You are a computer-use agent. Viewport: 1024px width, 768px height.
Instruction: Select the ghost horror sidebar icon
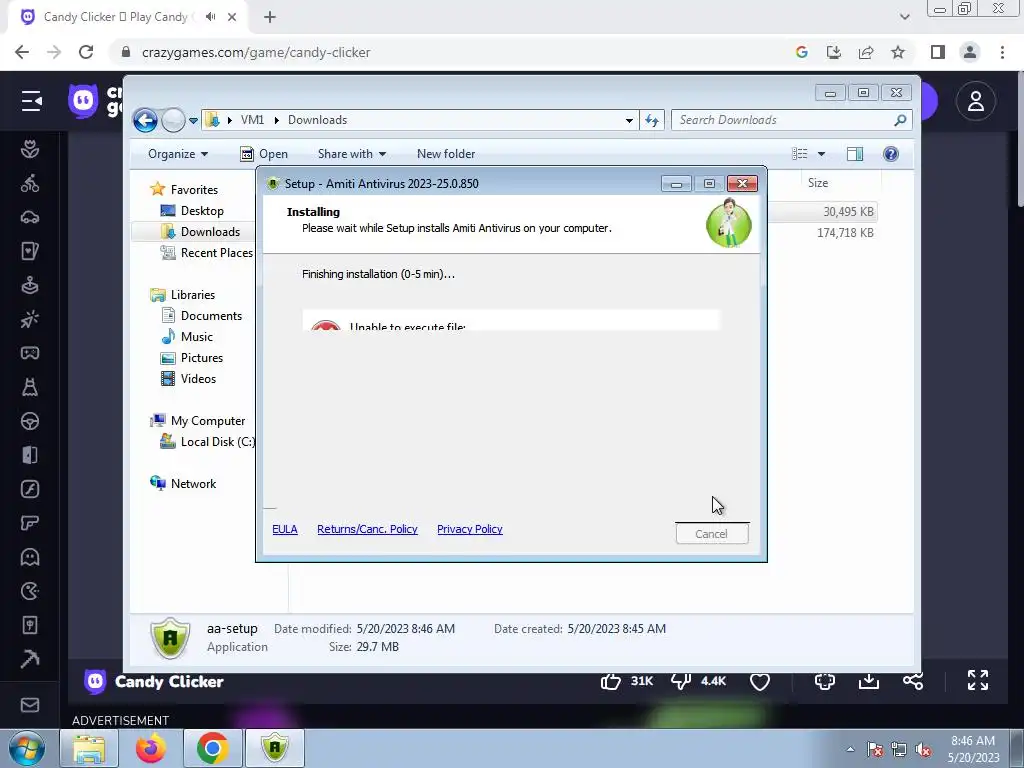29,557
